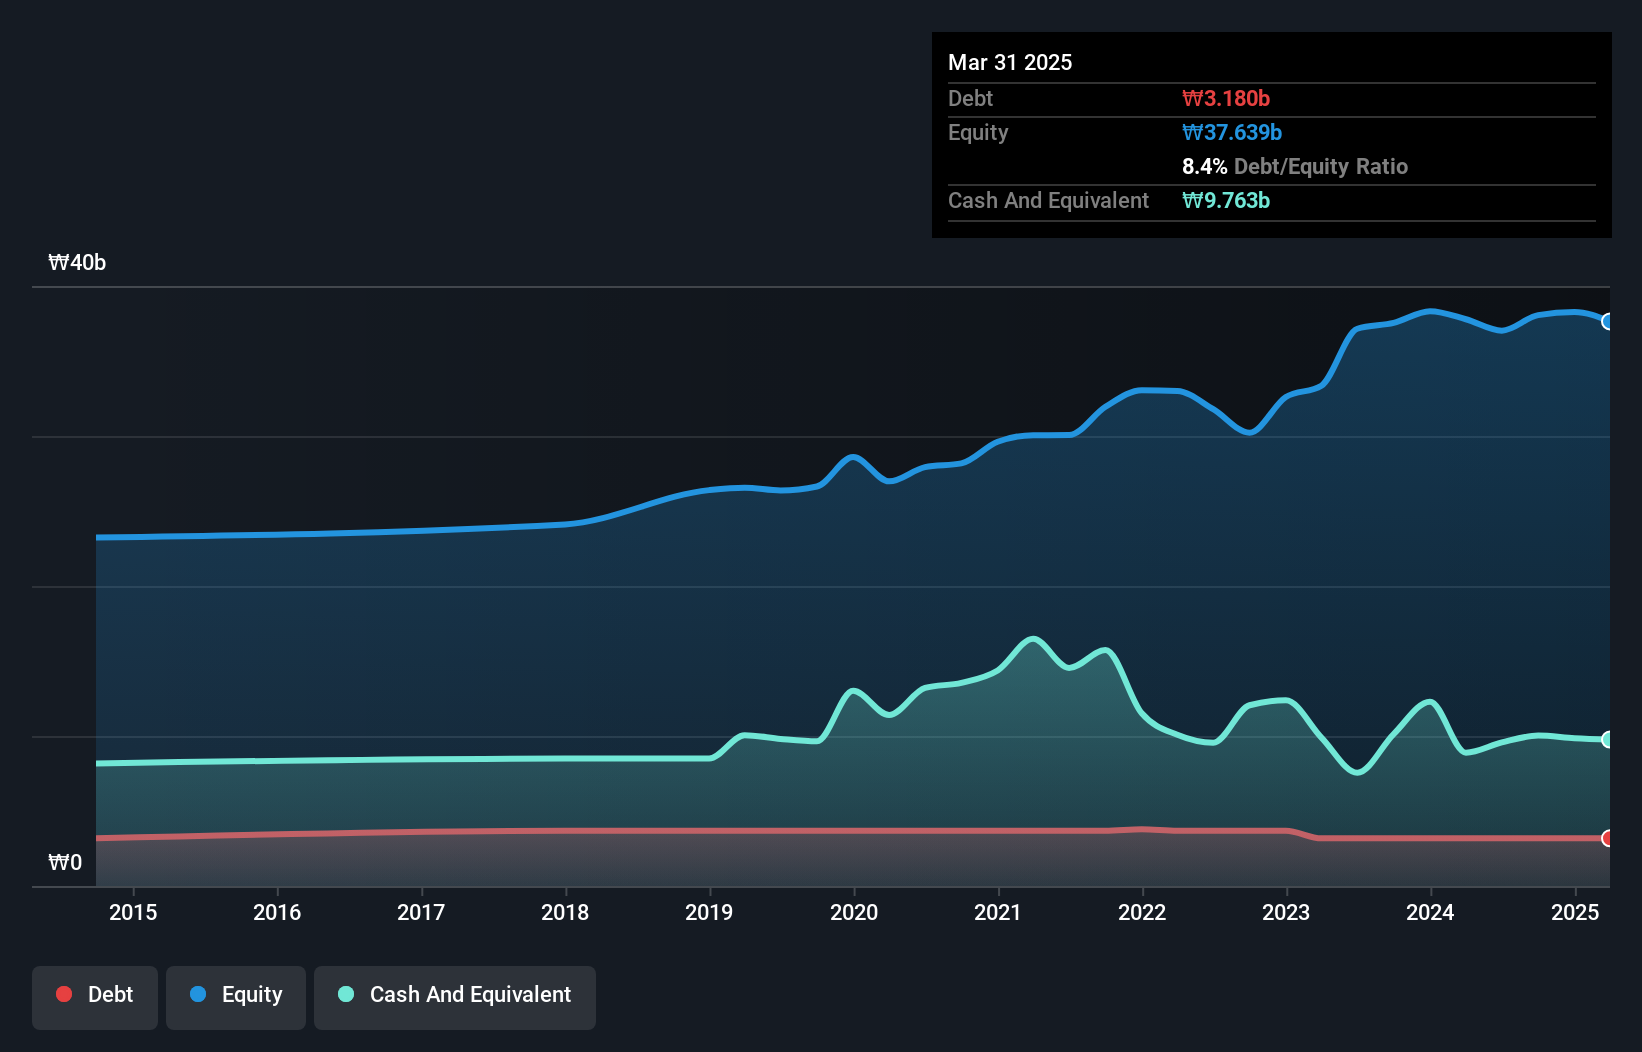1642x1052 pixels.
Task: Select the 2018 x-axis label
Action: click(x=565, y=912)
